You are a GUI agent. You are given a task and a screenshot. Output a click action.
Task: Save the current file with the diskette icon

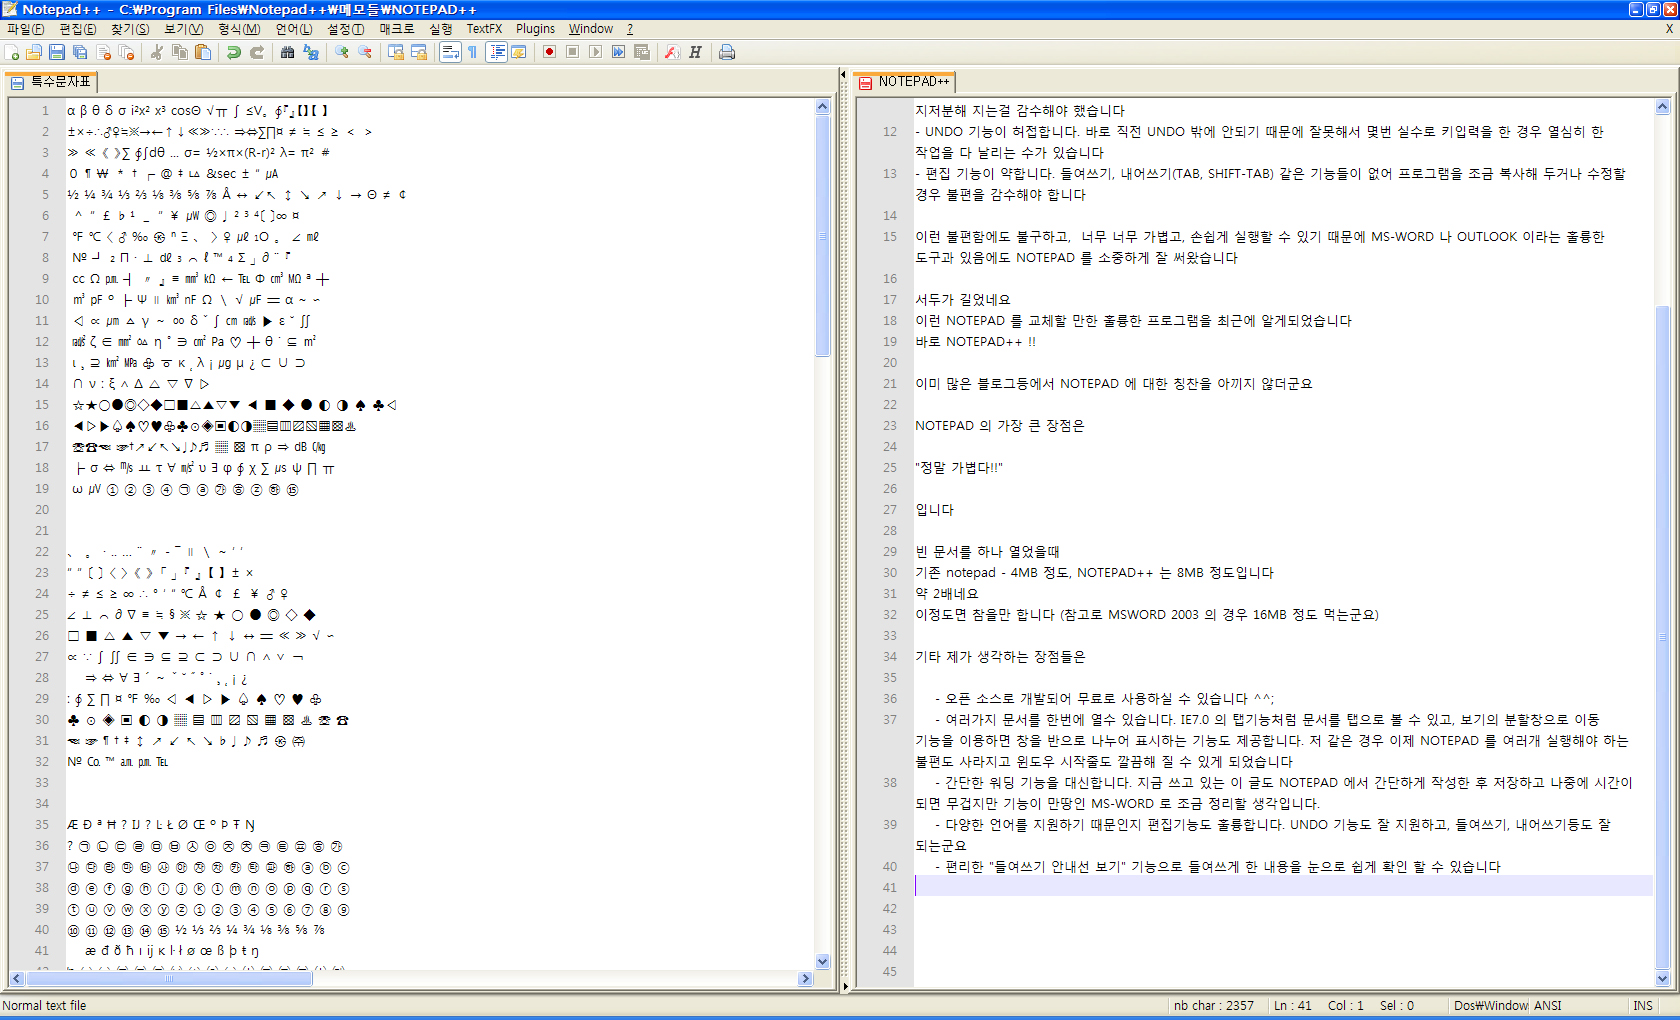click(x=57, y=52)
